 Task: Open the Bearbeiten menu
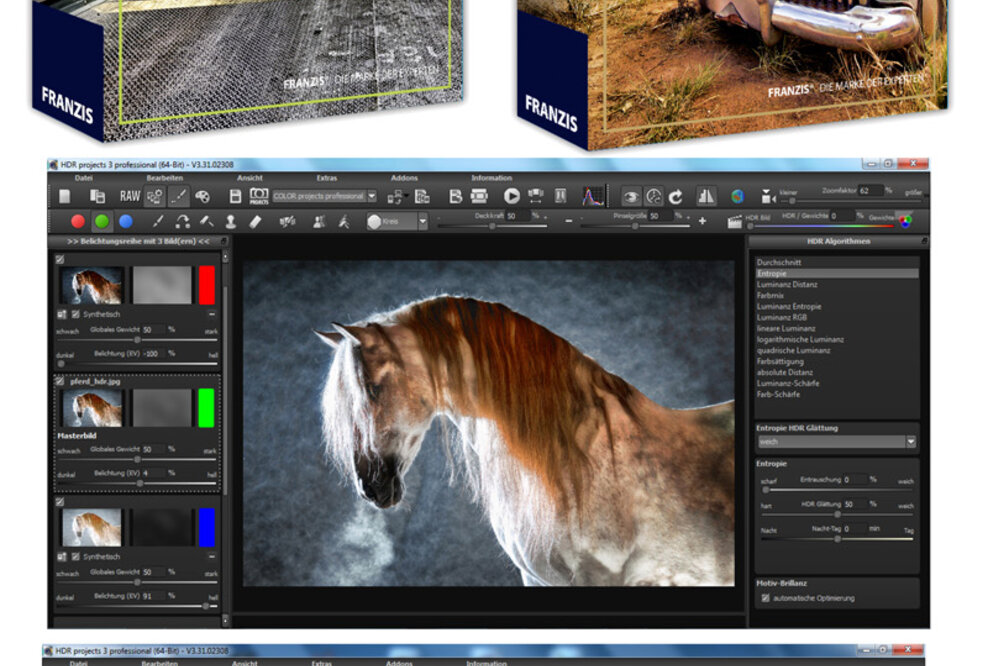[162, 178]
